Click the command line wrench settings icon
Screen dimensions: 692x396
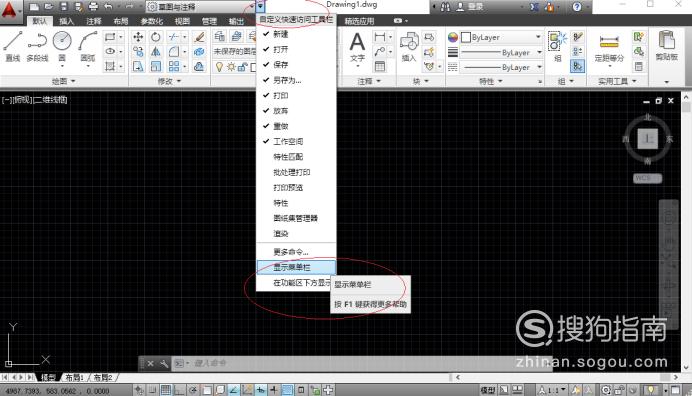pyautogui.click(x=164, y=364)
